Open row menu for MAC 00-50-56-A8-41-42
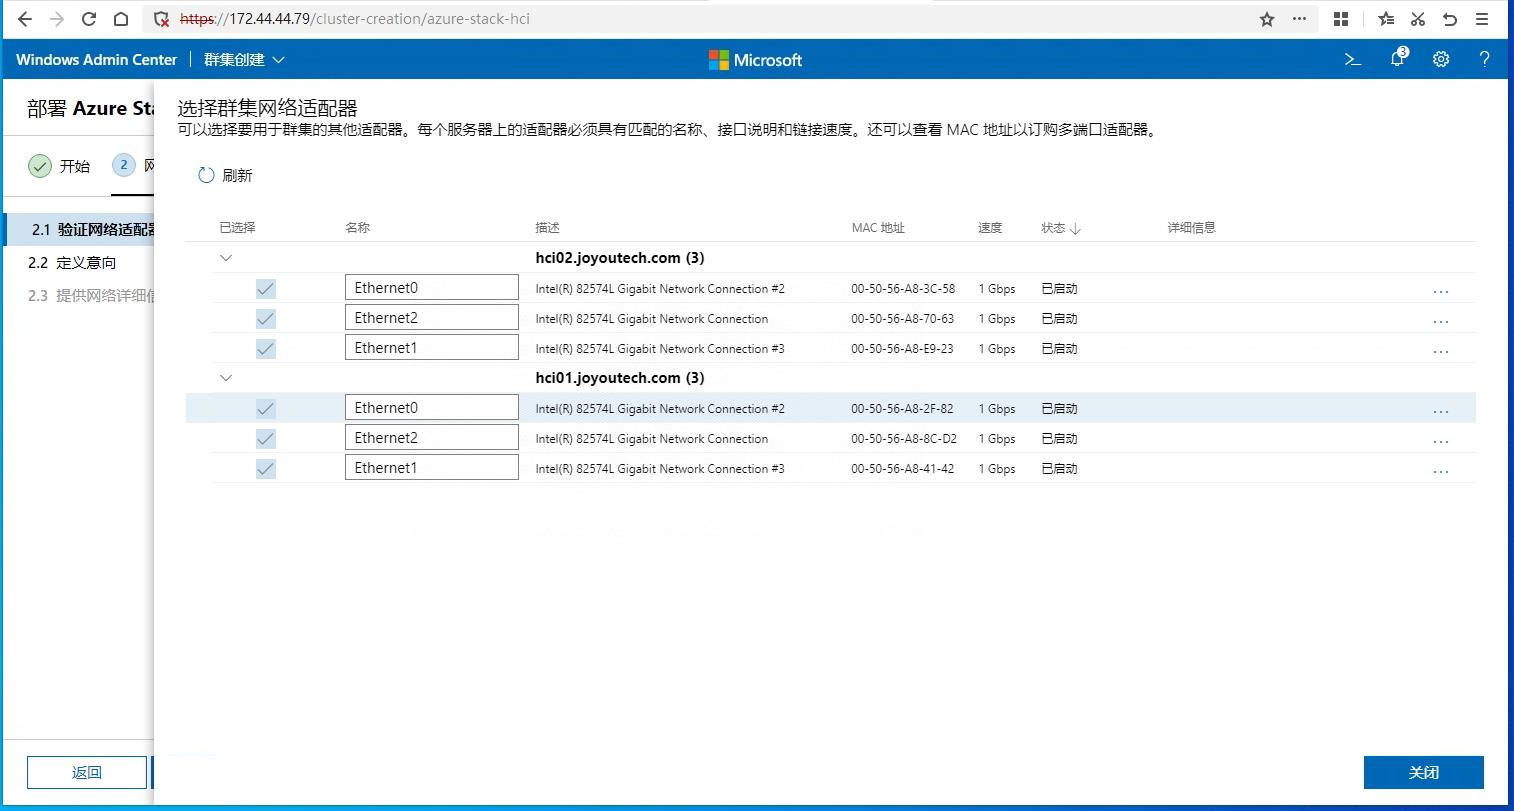The image size is (1514, 811). [x=1441, y=470]
